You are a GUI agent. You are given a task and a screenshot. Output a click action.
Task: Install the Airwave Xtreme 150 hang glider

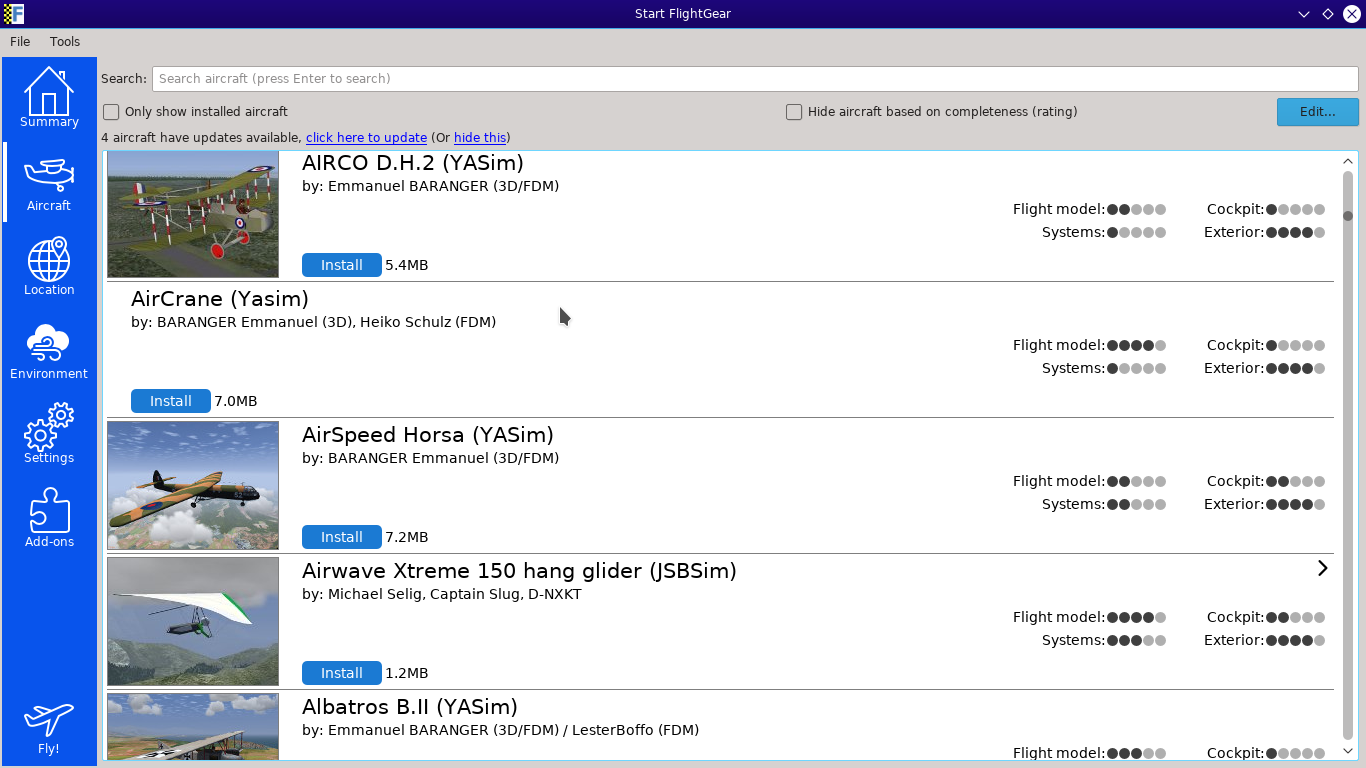[x=341, y=673]
